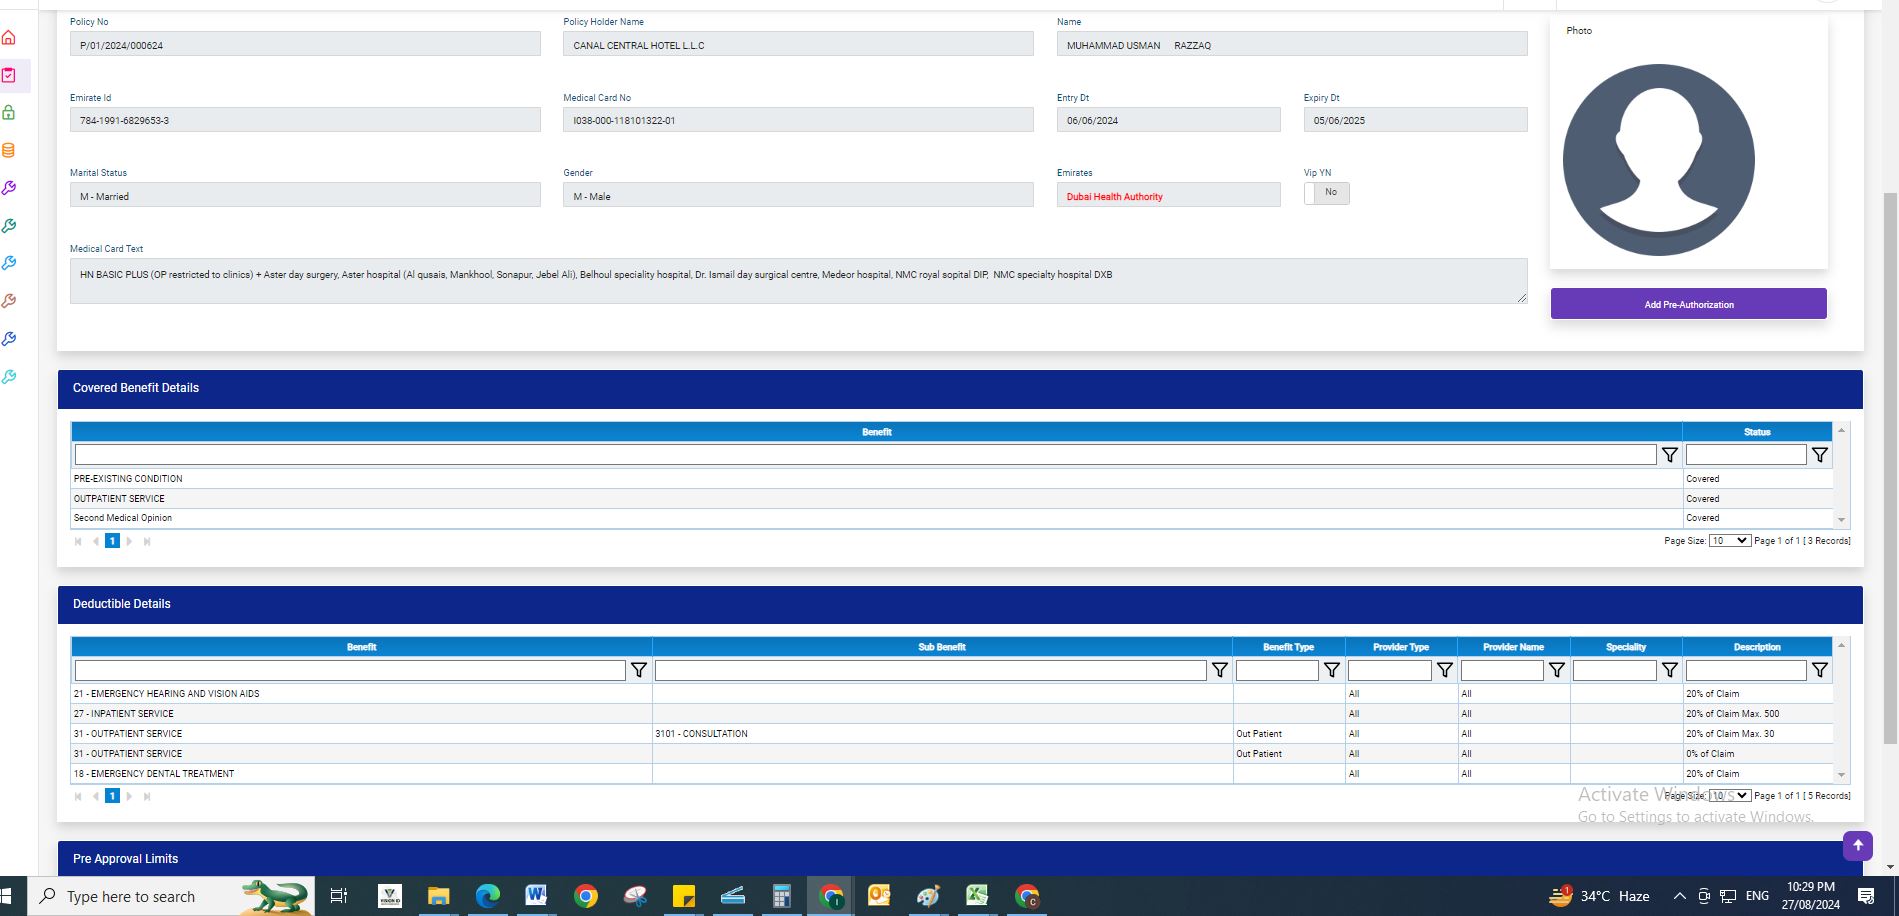This screenshot has width=1899, height=916.
Task: Open Microsoft Word from the taskbar
Action: coord(536,896)
